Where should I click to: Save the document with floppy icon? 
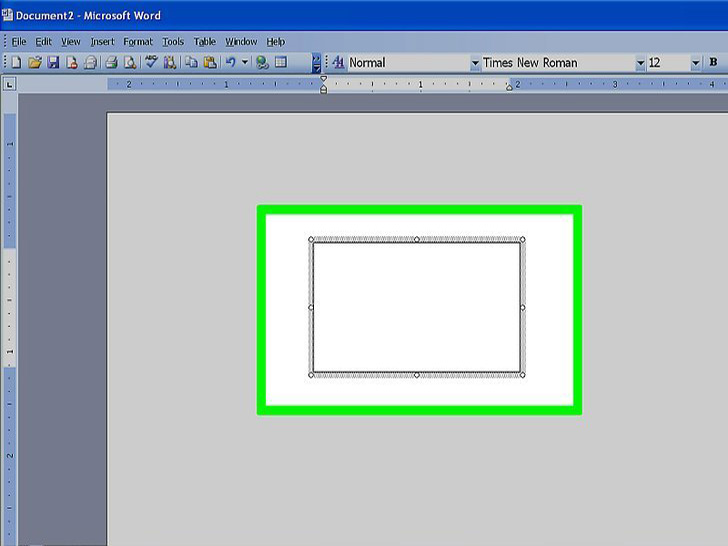[53, 63]
